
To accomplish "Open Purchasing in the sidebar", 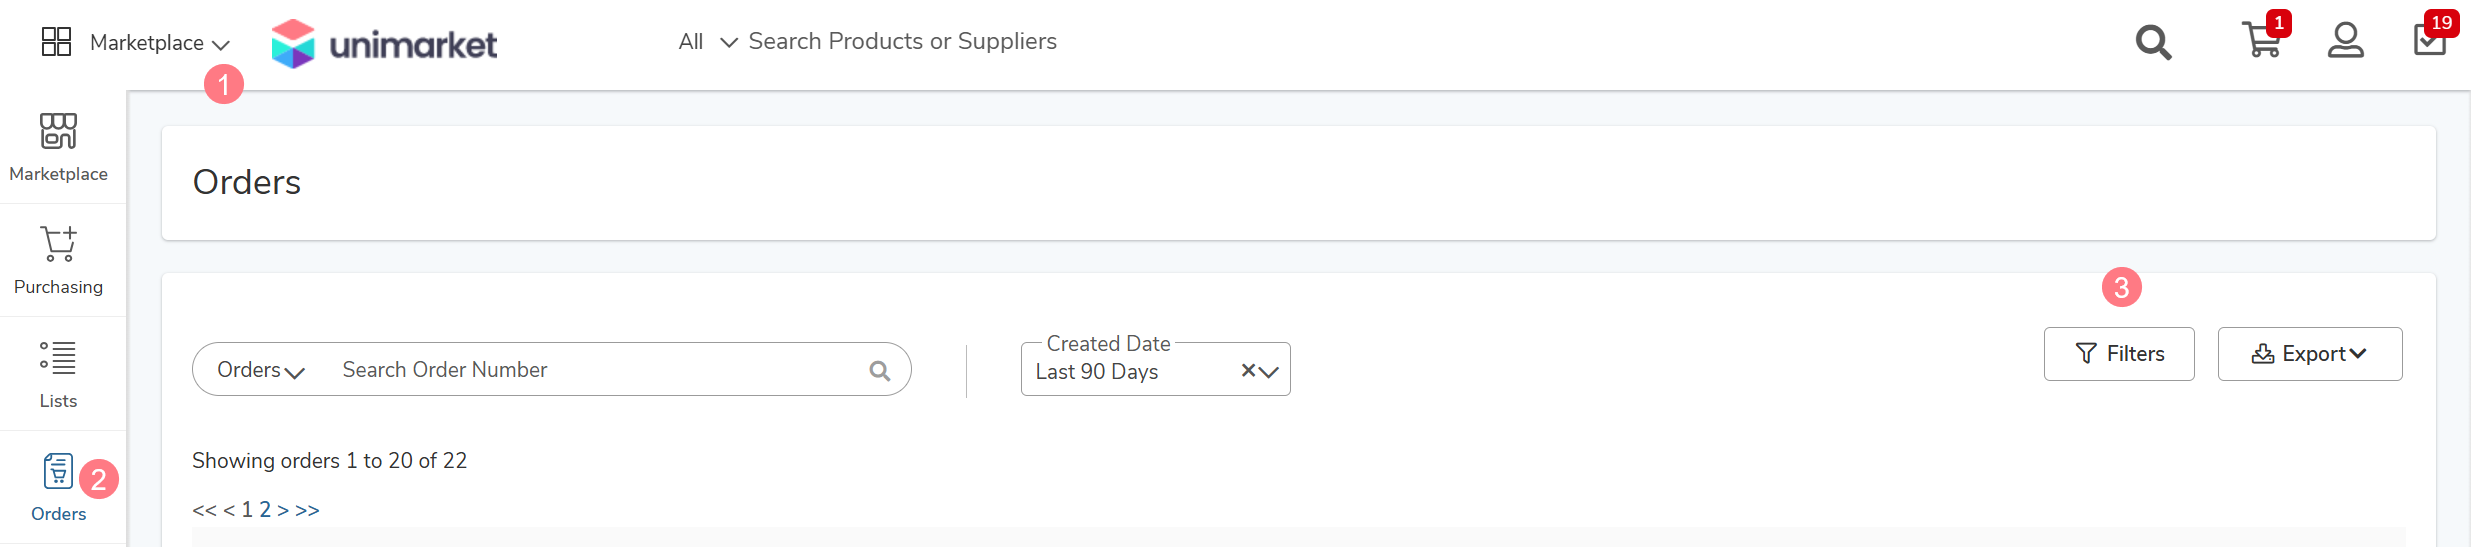I will (58, 261).
